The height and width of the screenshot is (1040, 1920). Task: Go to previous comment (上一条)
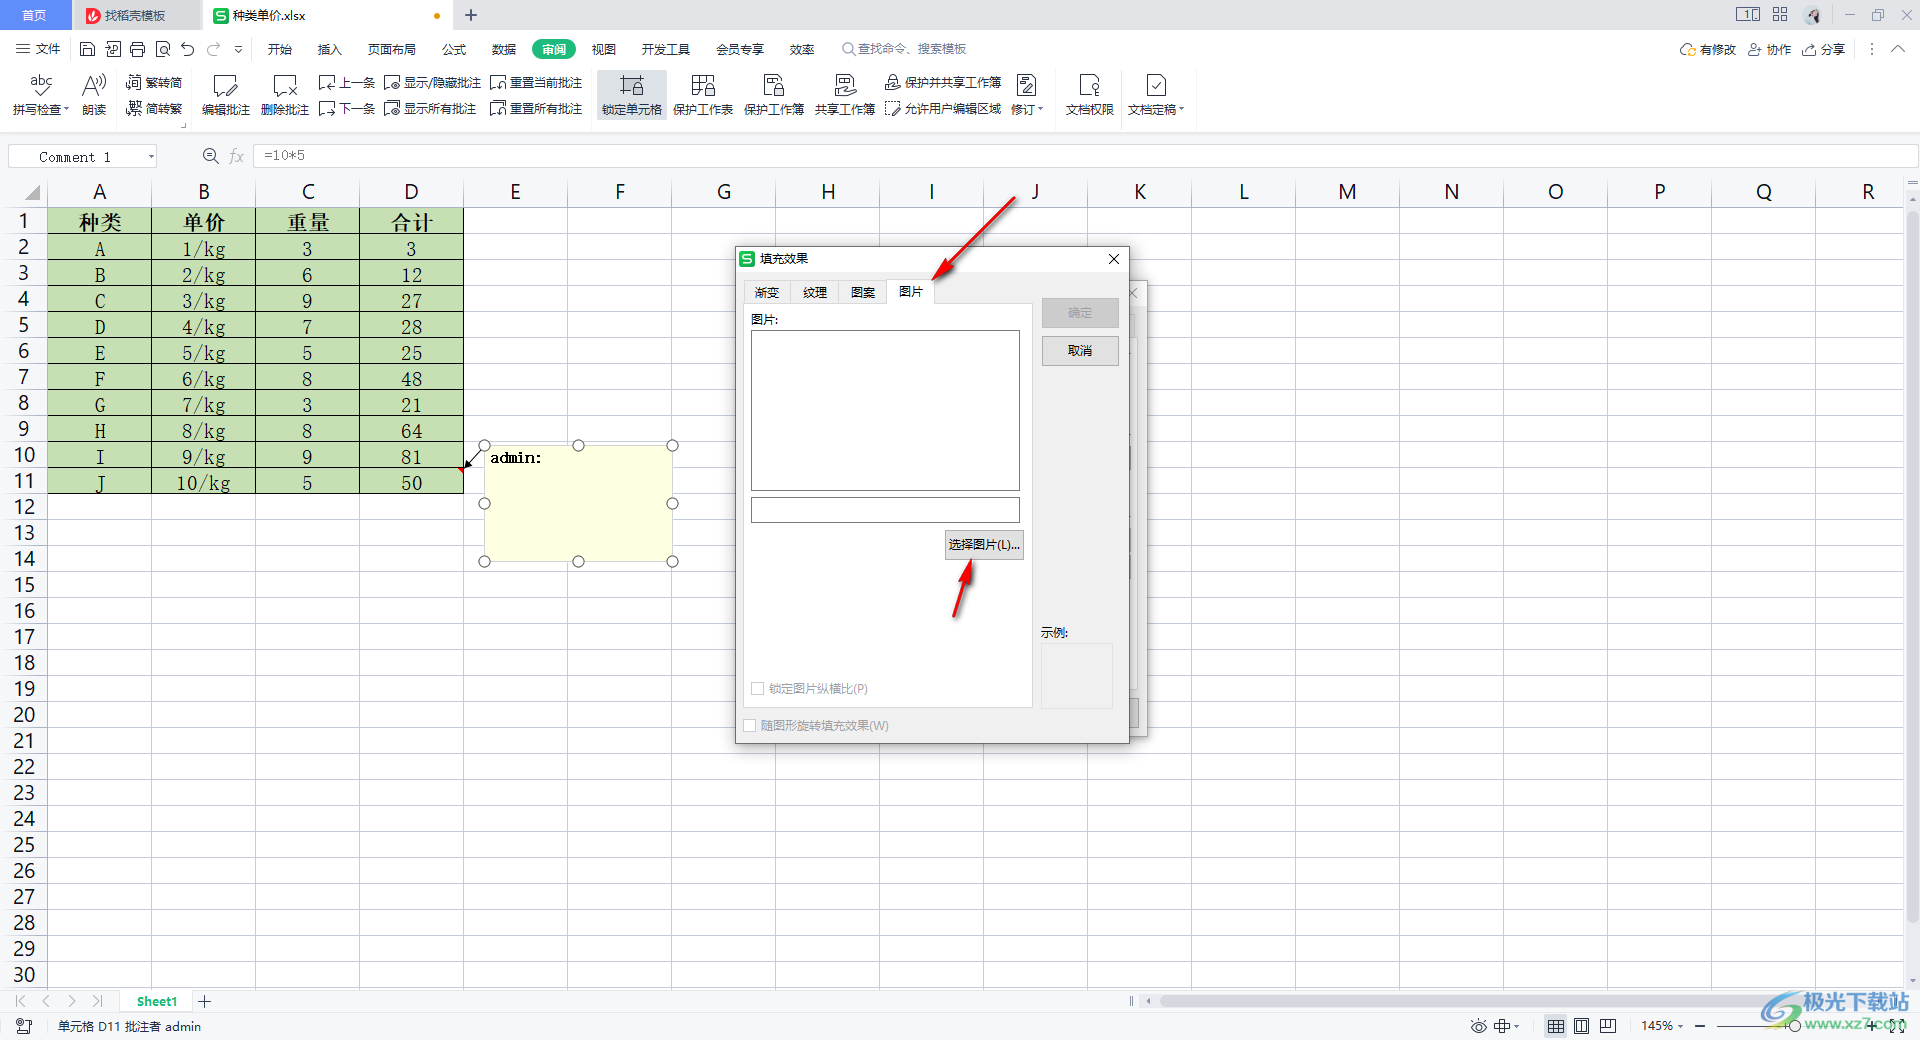tap(347, 82)
